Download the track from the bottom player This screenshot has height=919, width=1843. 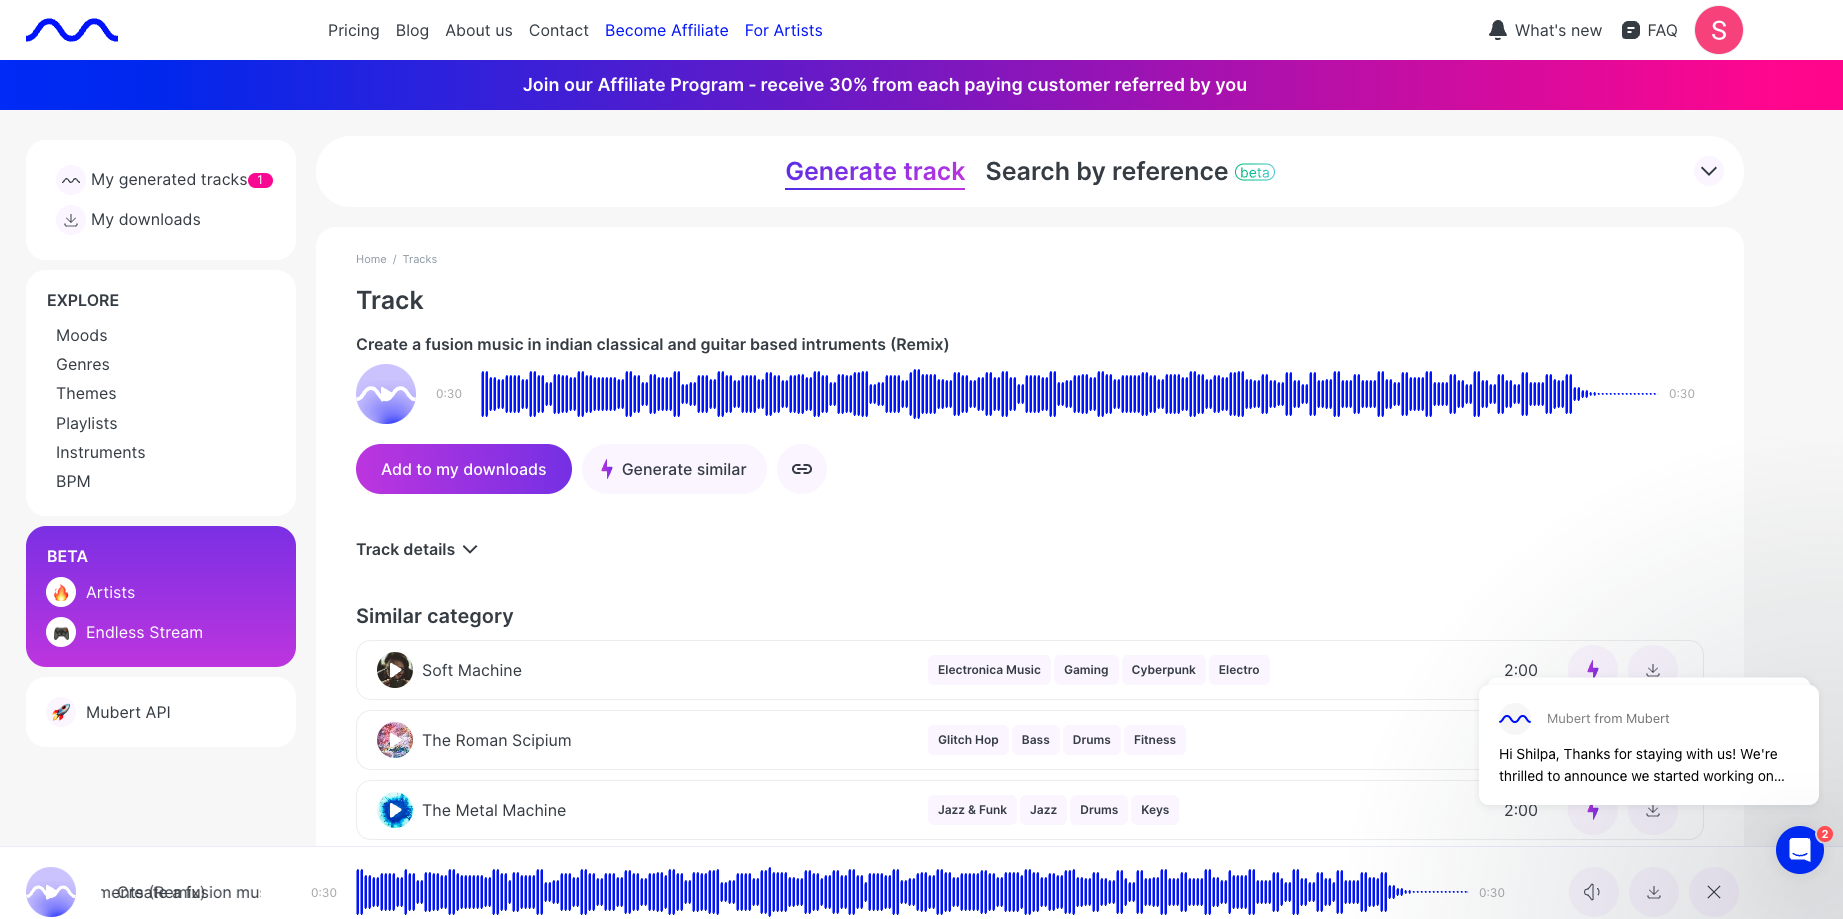(x=1653, y=891)
